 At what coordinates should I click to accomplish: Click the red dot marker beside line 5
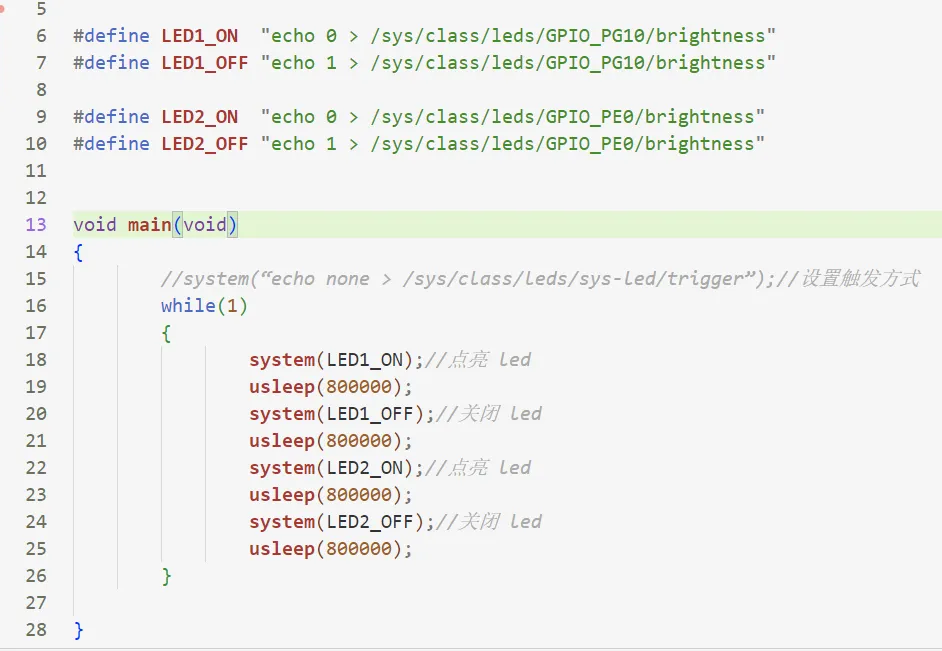point(3,6)
